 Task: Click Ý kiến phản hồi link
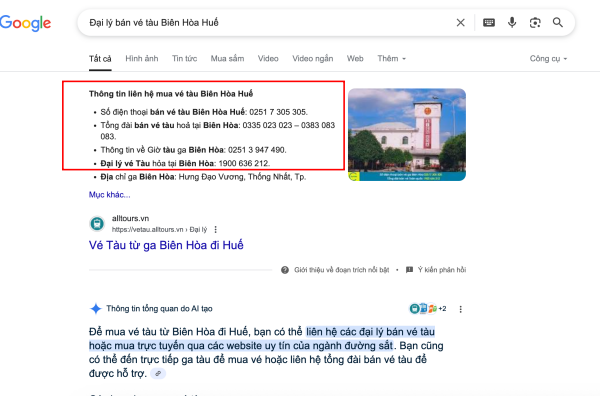tap(442, 270)
